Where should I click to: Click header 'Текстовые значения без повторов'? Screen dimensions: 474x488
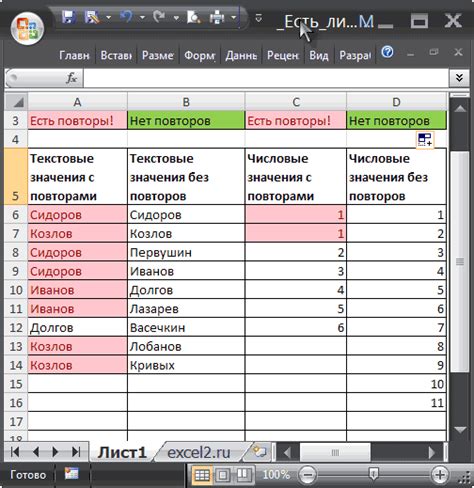click(x=186, y=177)
